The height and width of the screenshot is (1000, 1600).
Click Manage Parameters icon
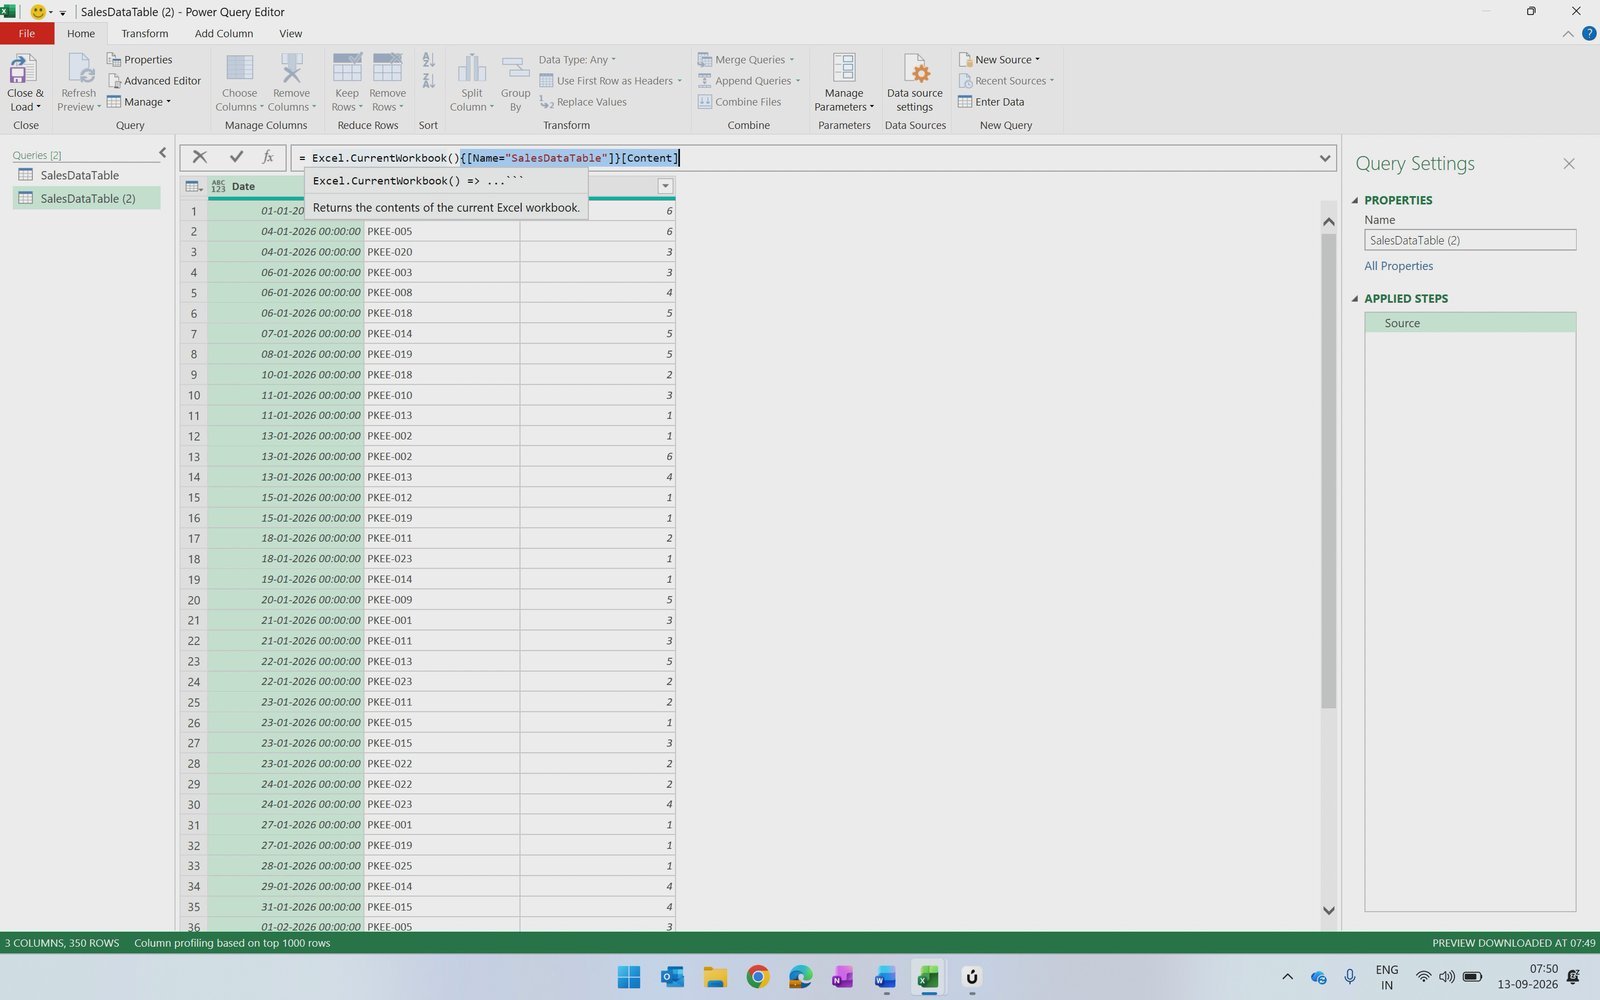(x=844, y=68)
